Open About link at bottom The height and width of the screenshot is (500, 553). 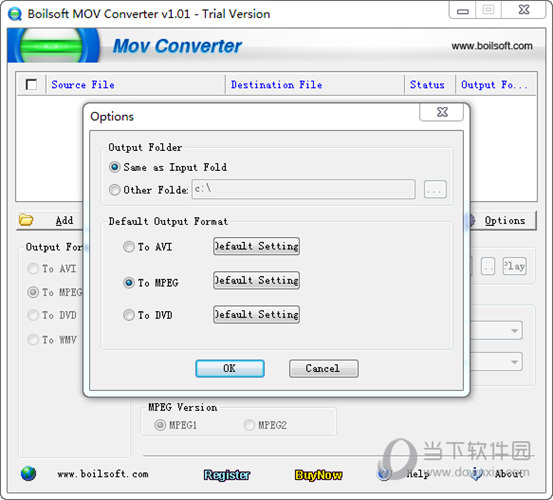(x=508, y=474)
